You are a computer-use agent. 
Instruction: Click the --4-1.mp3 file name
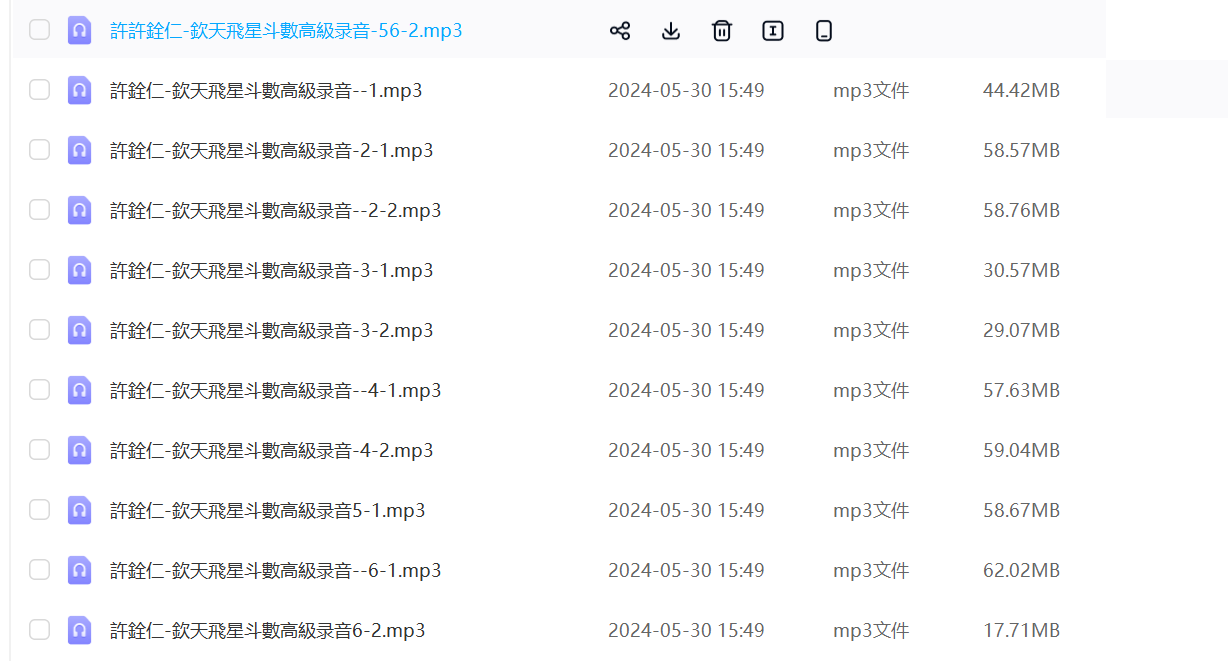click(x=275, y=391)
